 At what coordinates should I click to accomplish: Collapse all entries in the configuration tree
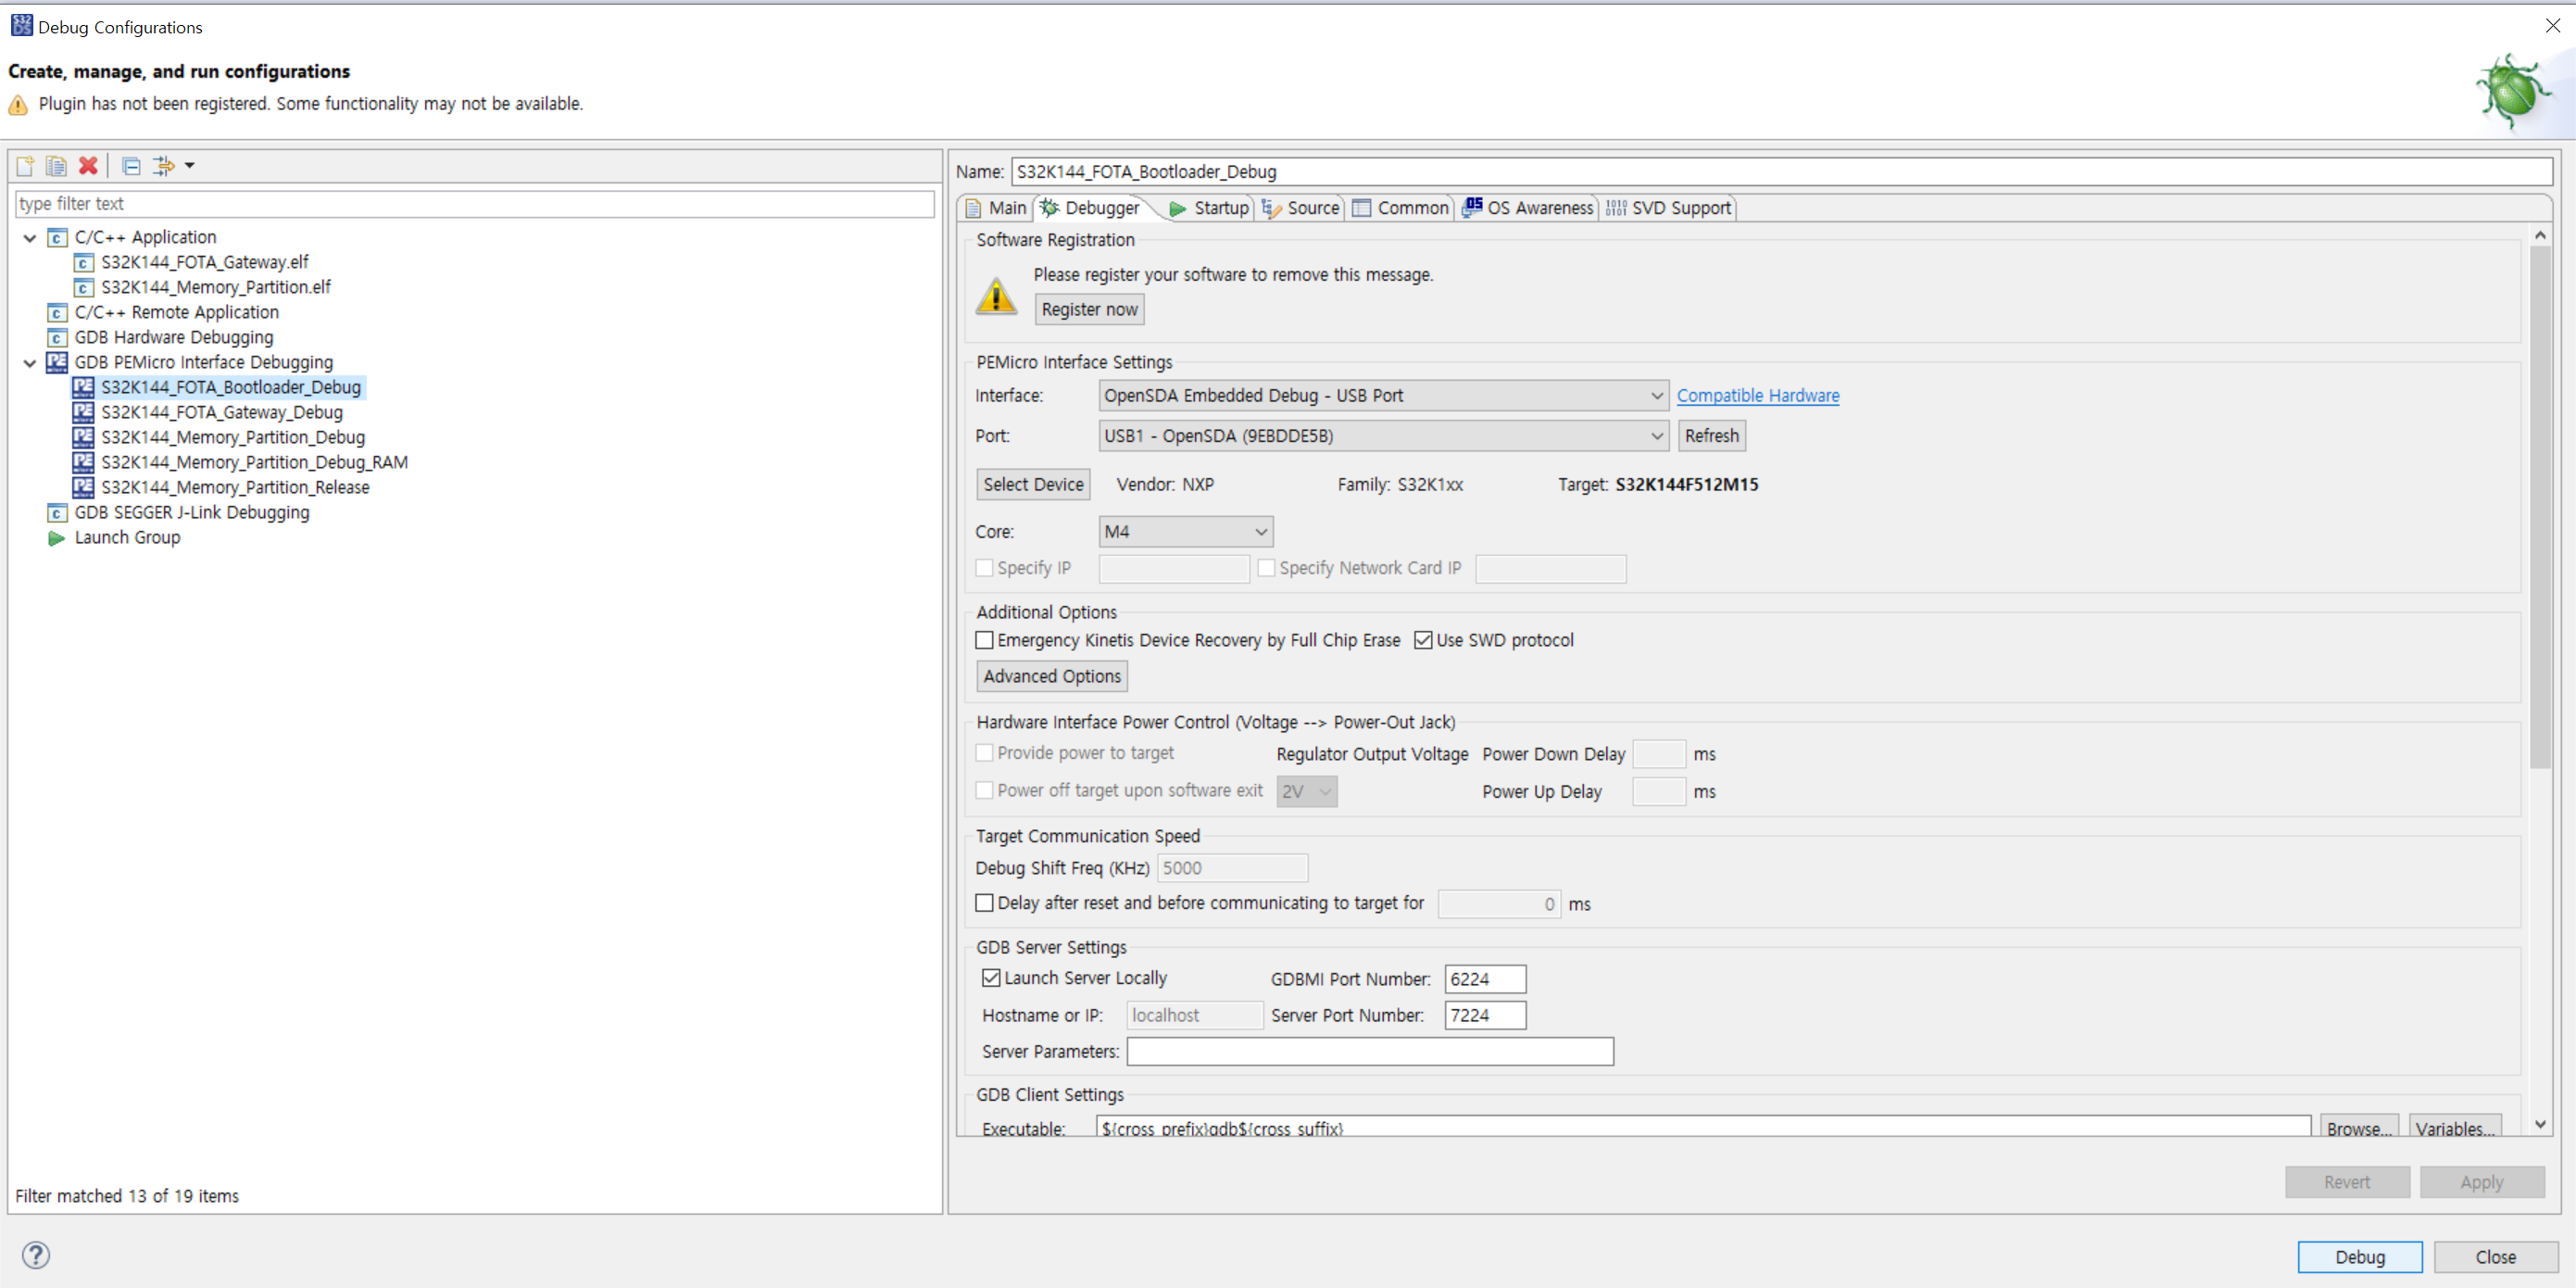[130, 165]
